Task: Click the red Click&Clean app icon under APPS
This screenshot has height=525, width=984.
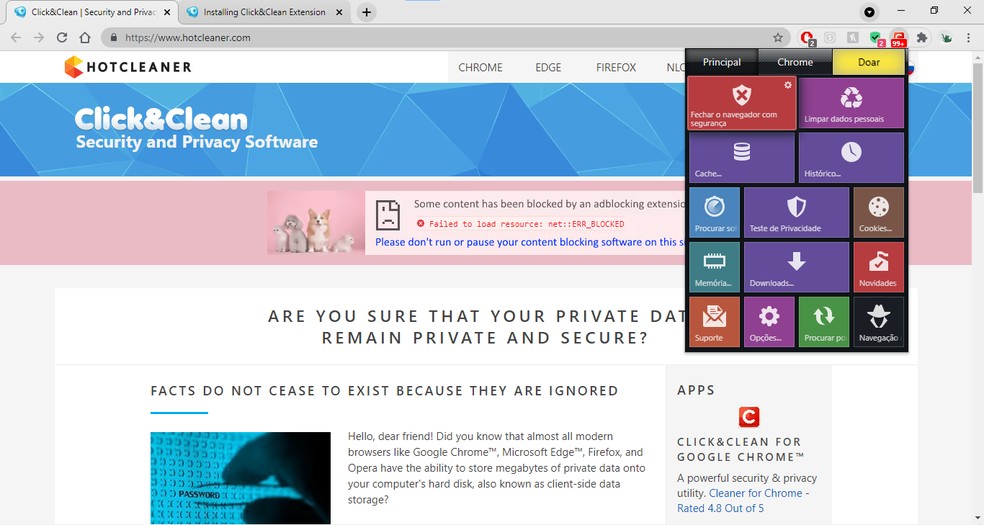Action: pos(749,416)
